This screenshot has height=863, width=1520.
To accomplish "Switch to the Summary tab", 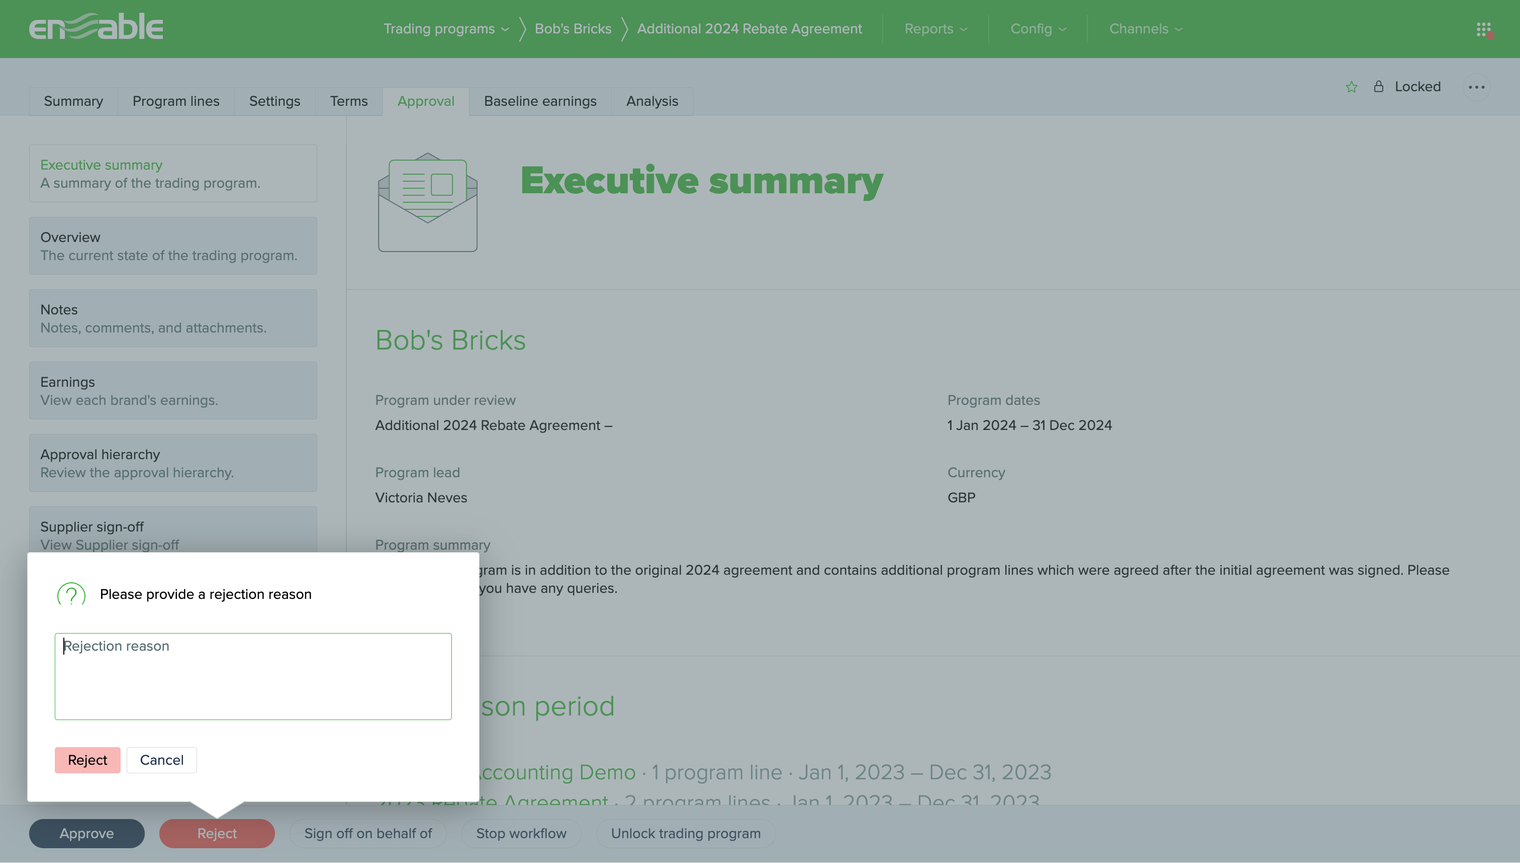I will 73,101.
